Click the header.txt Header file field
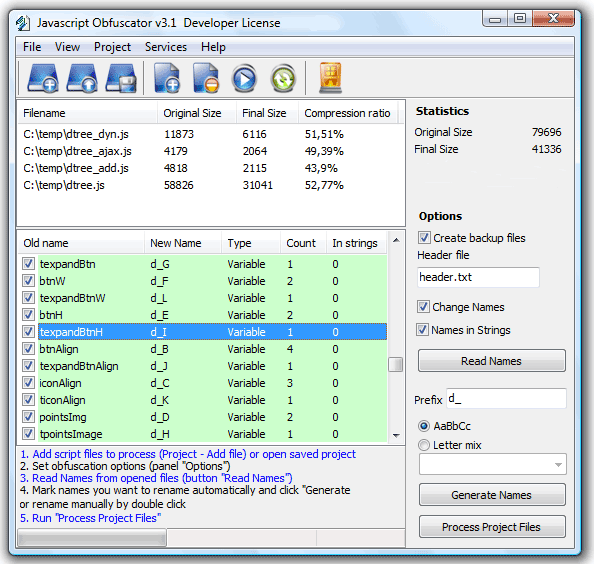Image resolution: width=594 pixels, height=564 pixels. 478,277
